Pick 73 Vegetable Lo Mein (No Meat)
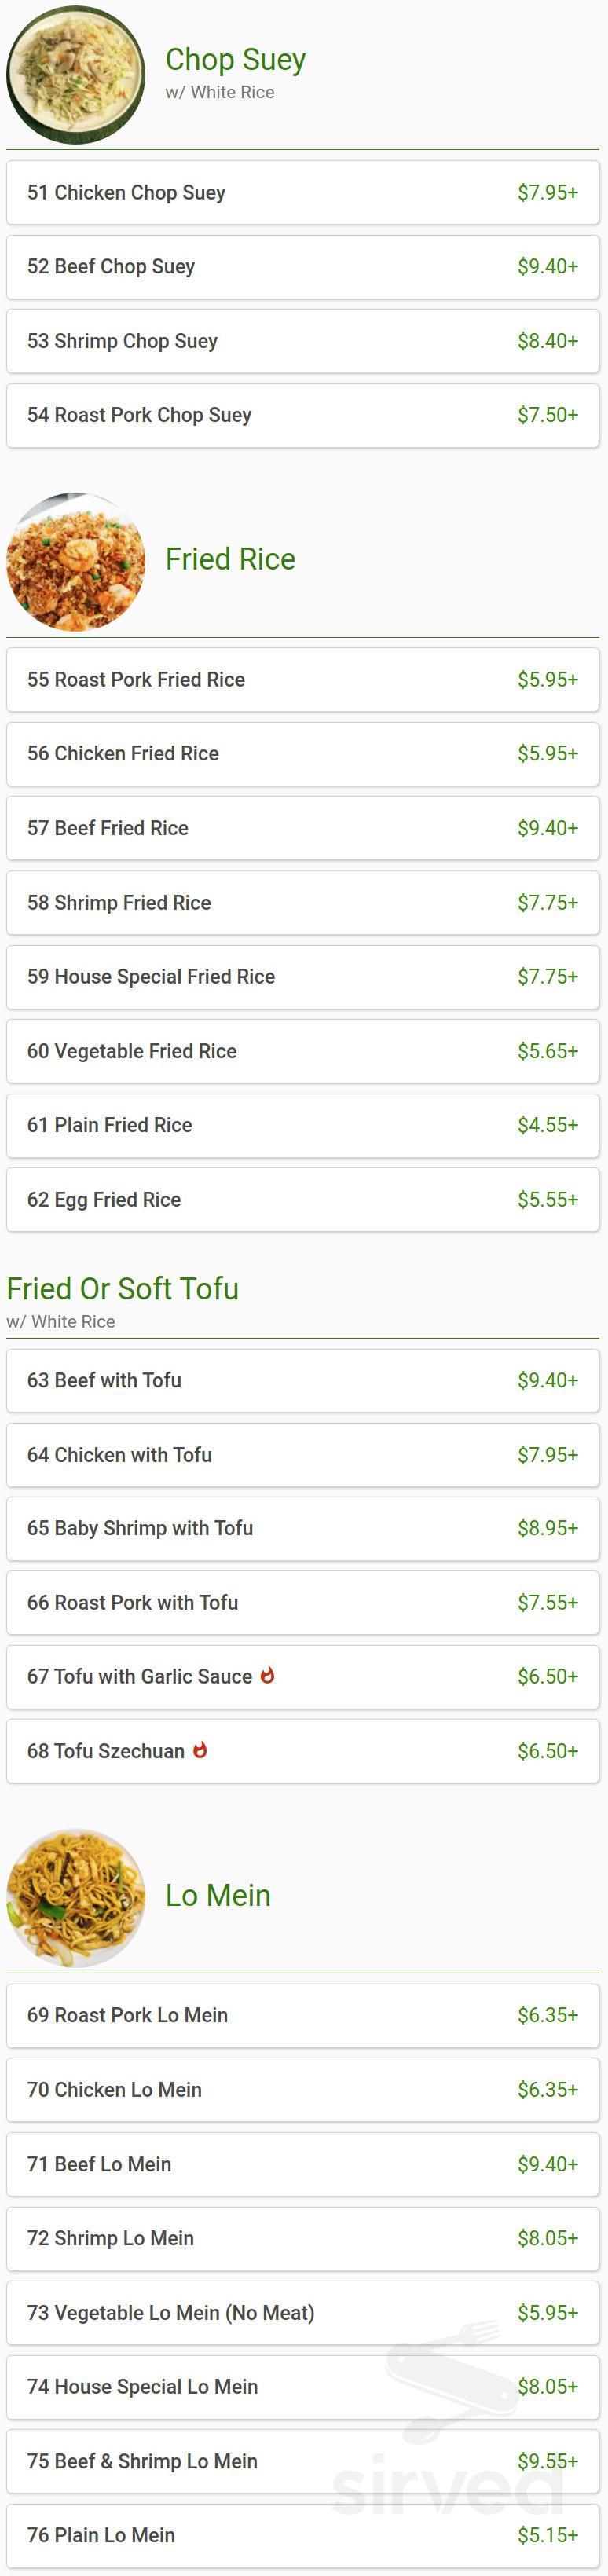The height and width of the screenshot is (2576, 608). click(302, 2313)
